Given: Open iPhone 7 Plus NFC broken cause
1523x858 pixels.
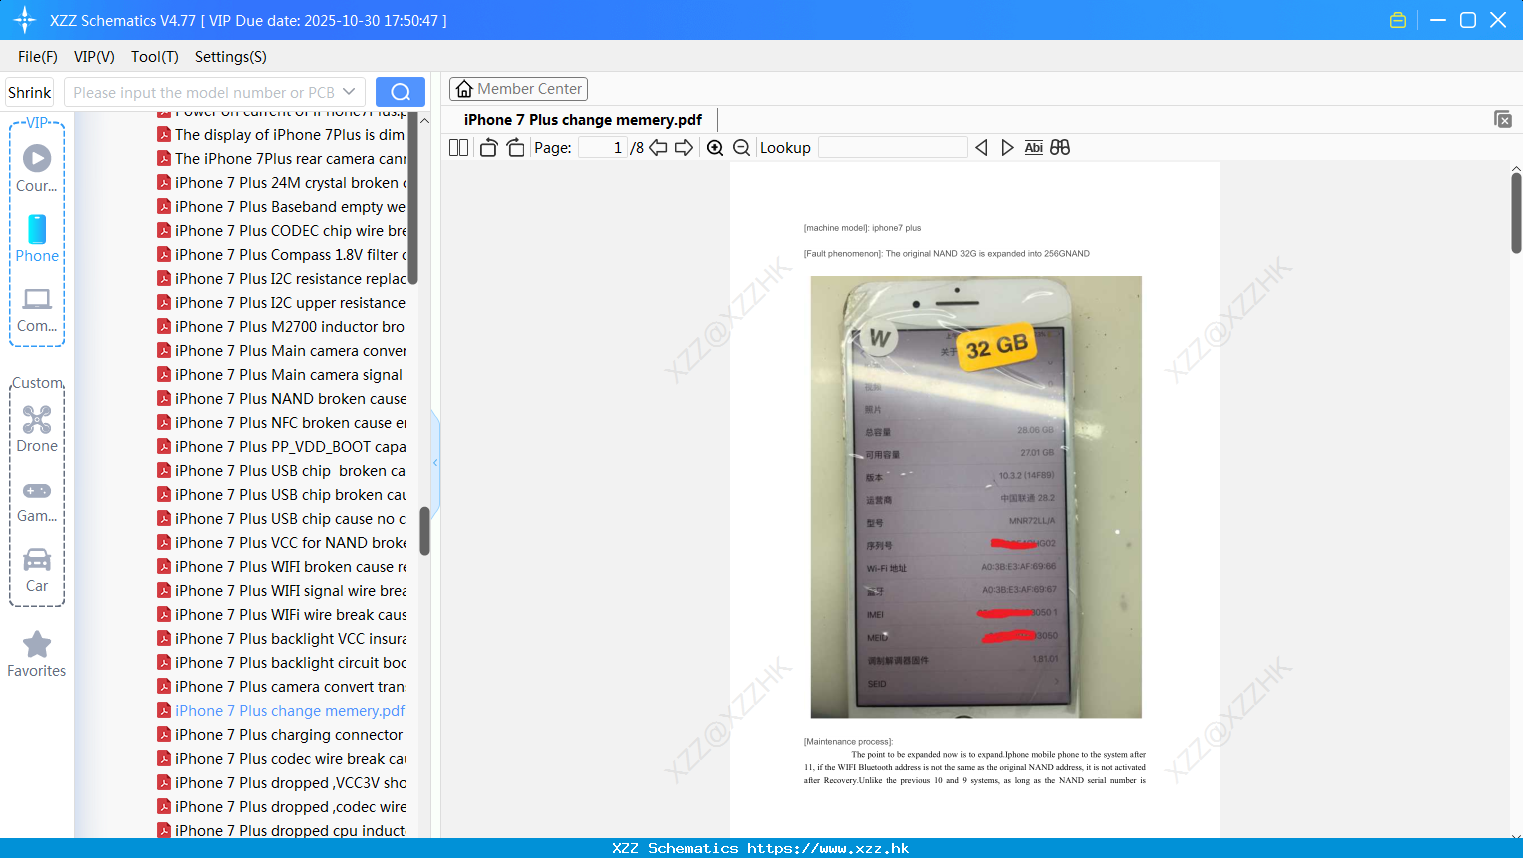Looking at the screenshot, I should click(x=281, y=423).
